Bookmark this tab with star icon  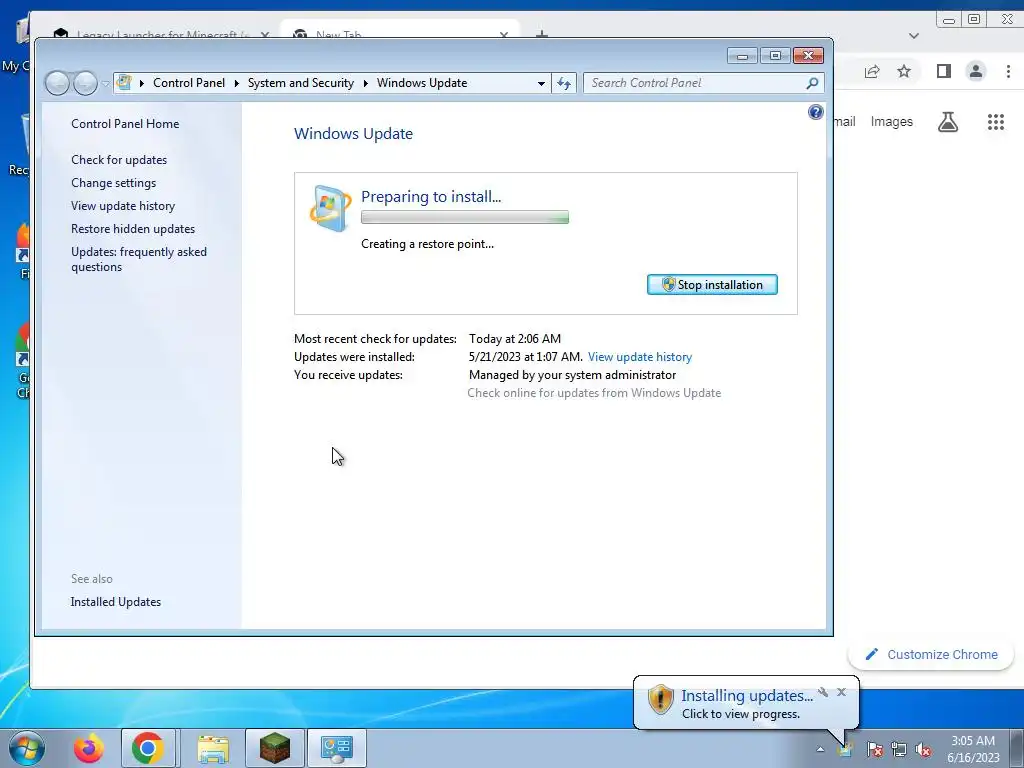904,71
